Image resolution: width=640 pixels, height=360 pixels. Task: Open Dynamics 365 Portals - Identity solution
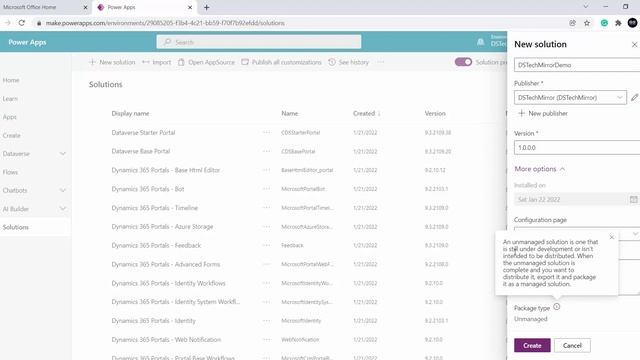(153, 321)
